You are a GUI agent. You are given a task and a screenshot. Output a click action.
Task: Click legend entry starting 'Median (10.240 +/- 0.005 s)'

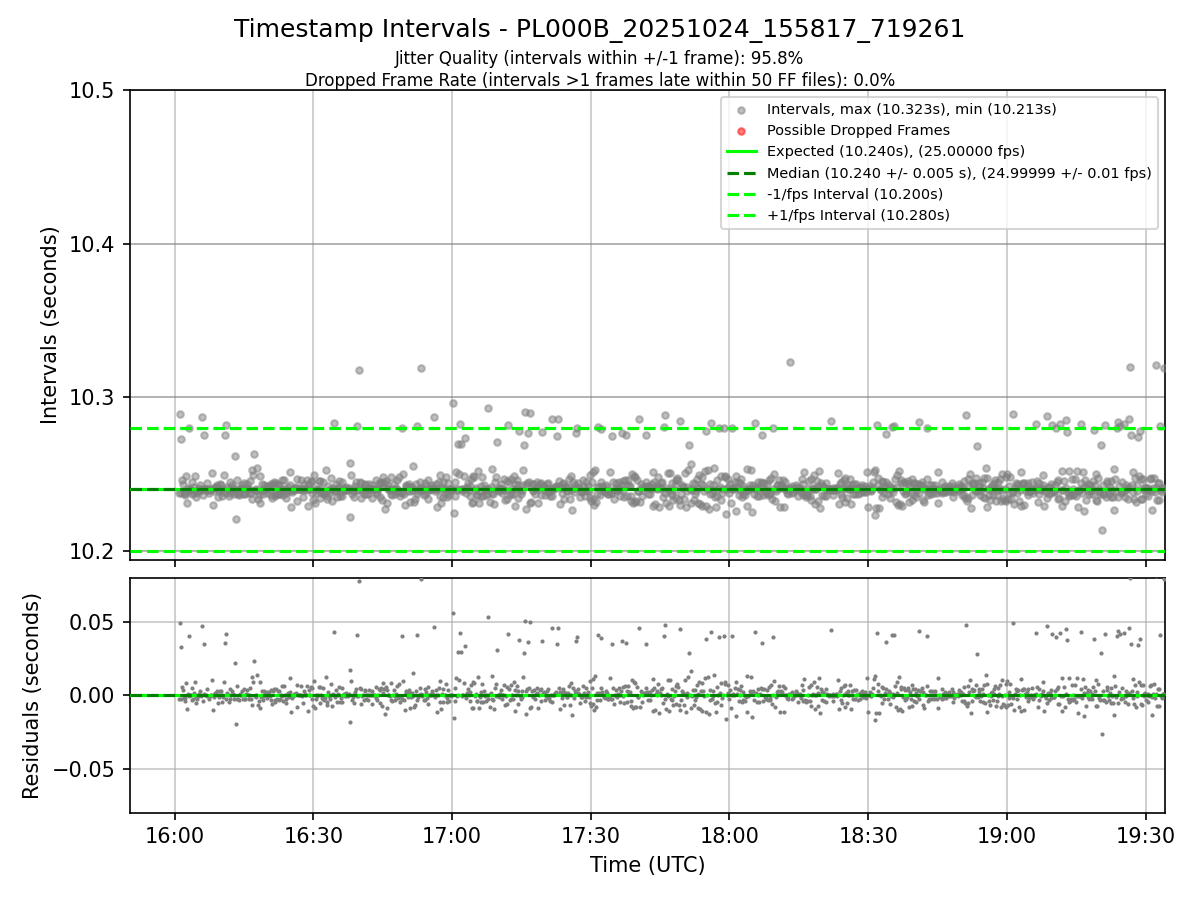959,173
